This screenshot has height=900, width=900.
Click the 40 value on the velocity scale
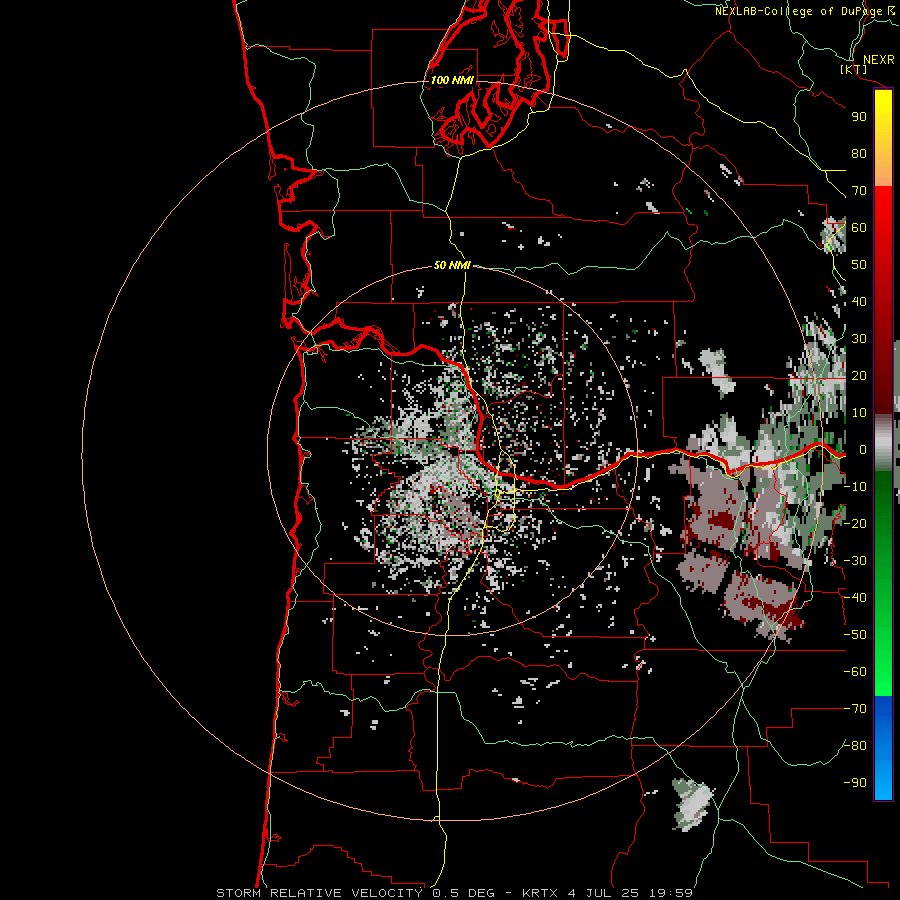[x=859, y=302]
